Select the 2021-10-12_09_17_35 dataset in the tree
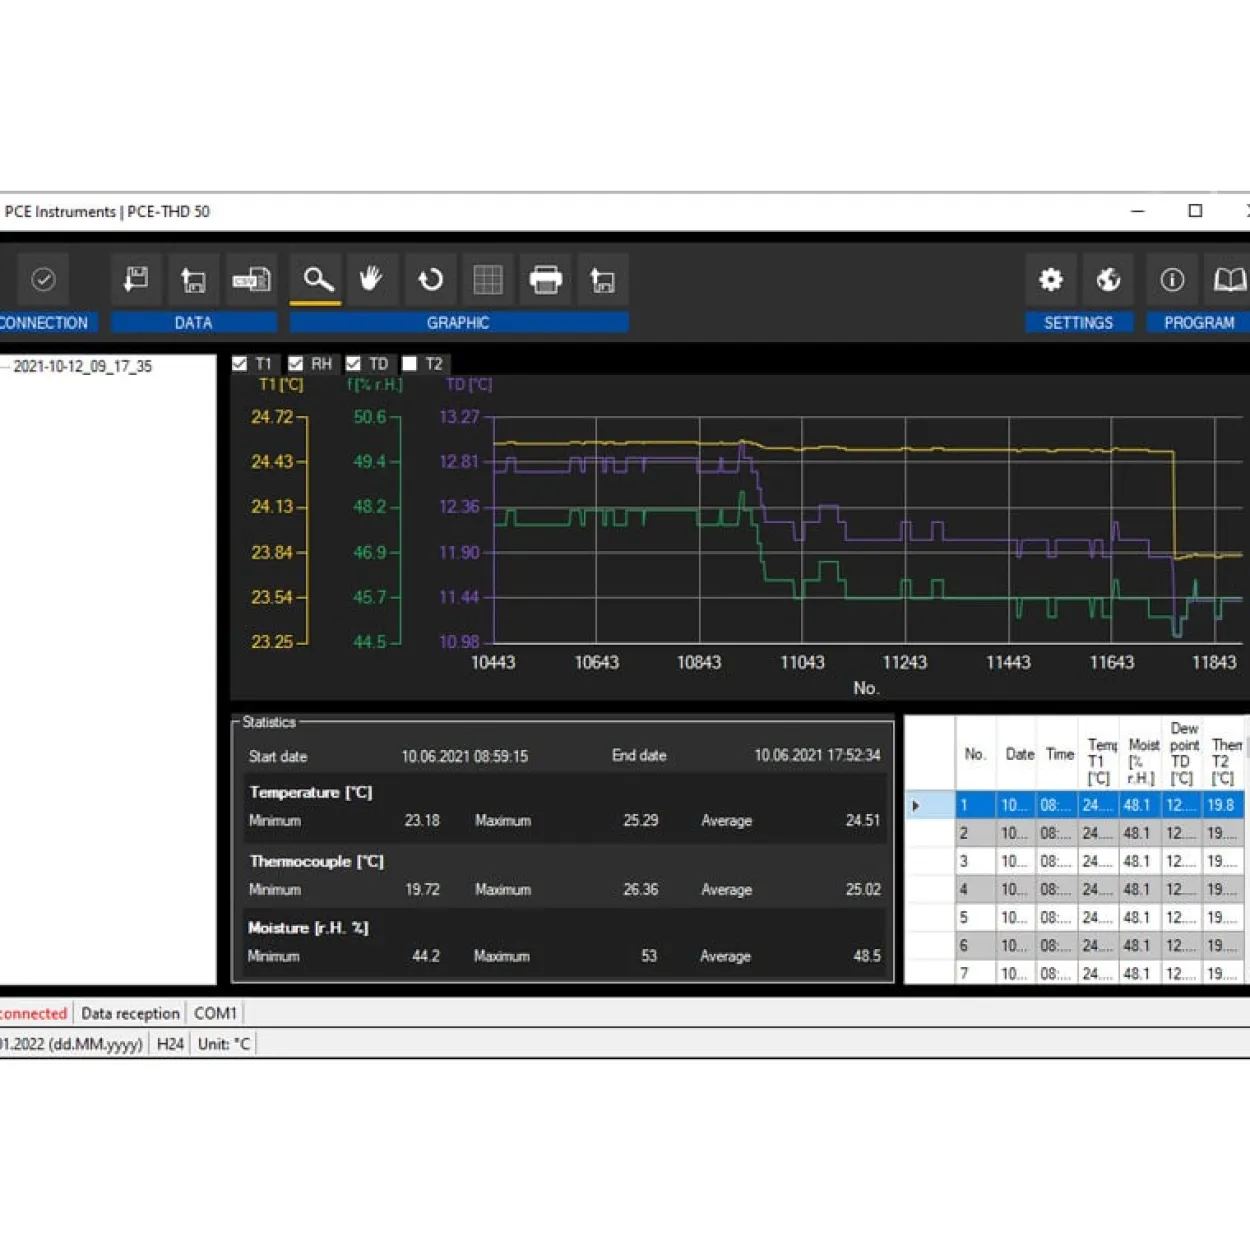1250x1250 pixels. 83,367
